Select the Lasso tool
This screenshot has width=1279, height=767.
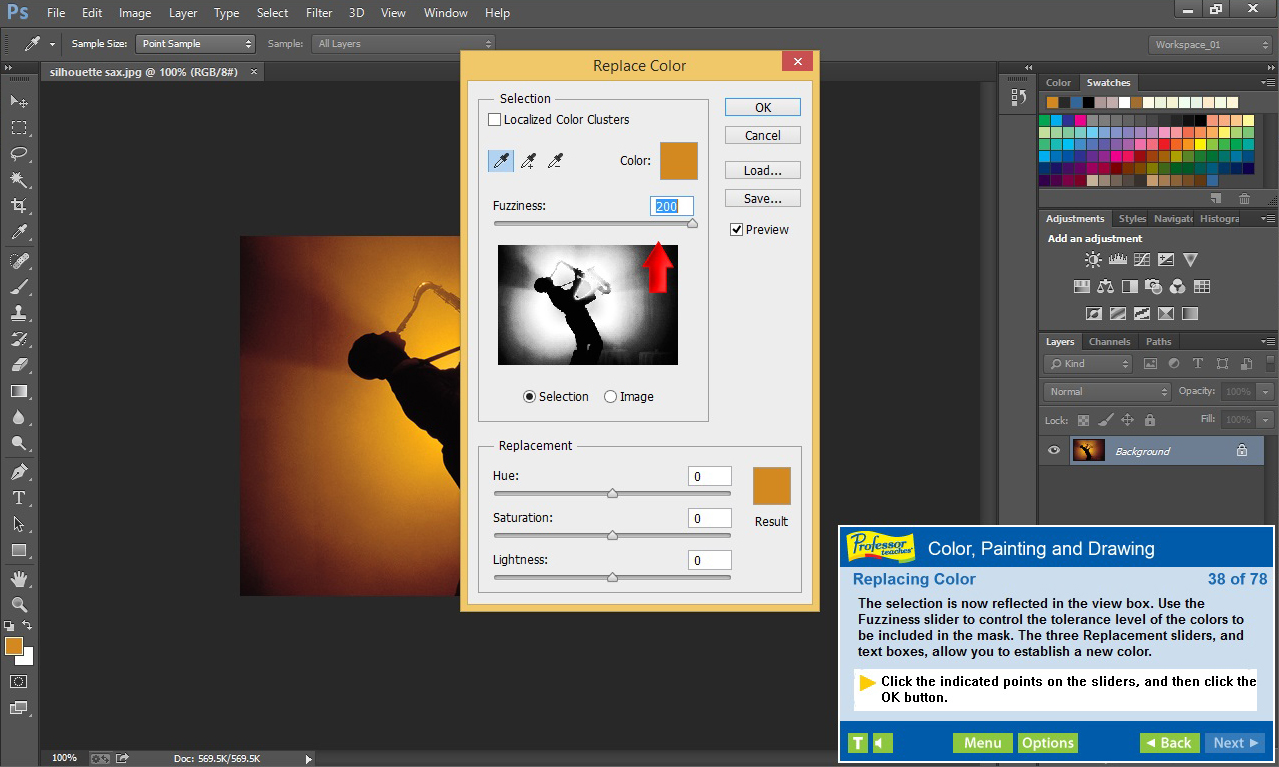pos(18,154)
